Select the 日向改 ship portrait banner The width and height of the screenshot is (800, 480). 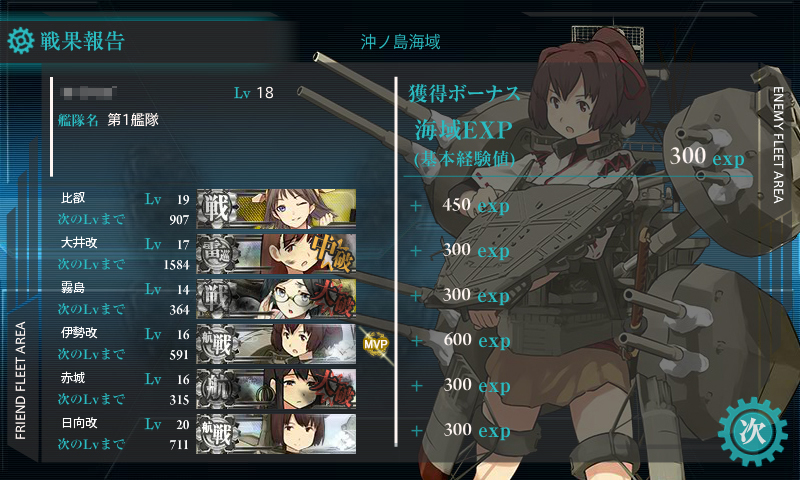[276, 433]
